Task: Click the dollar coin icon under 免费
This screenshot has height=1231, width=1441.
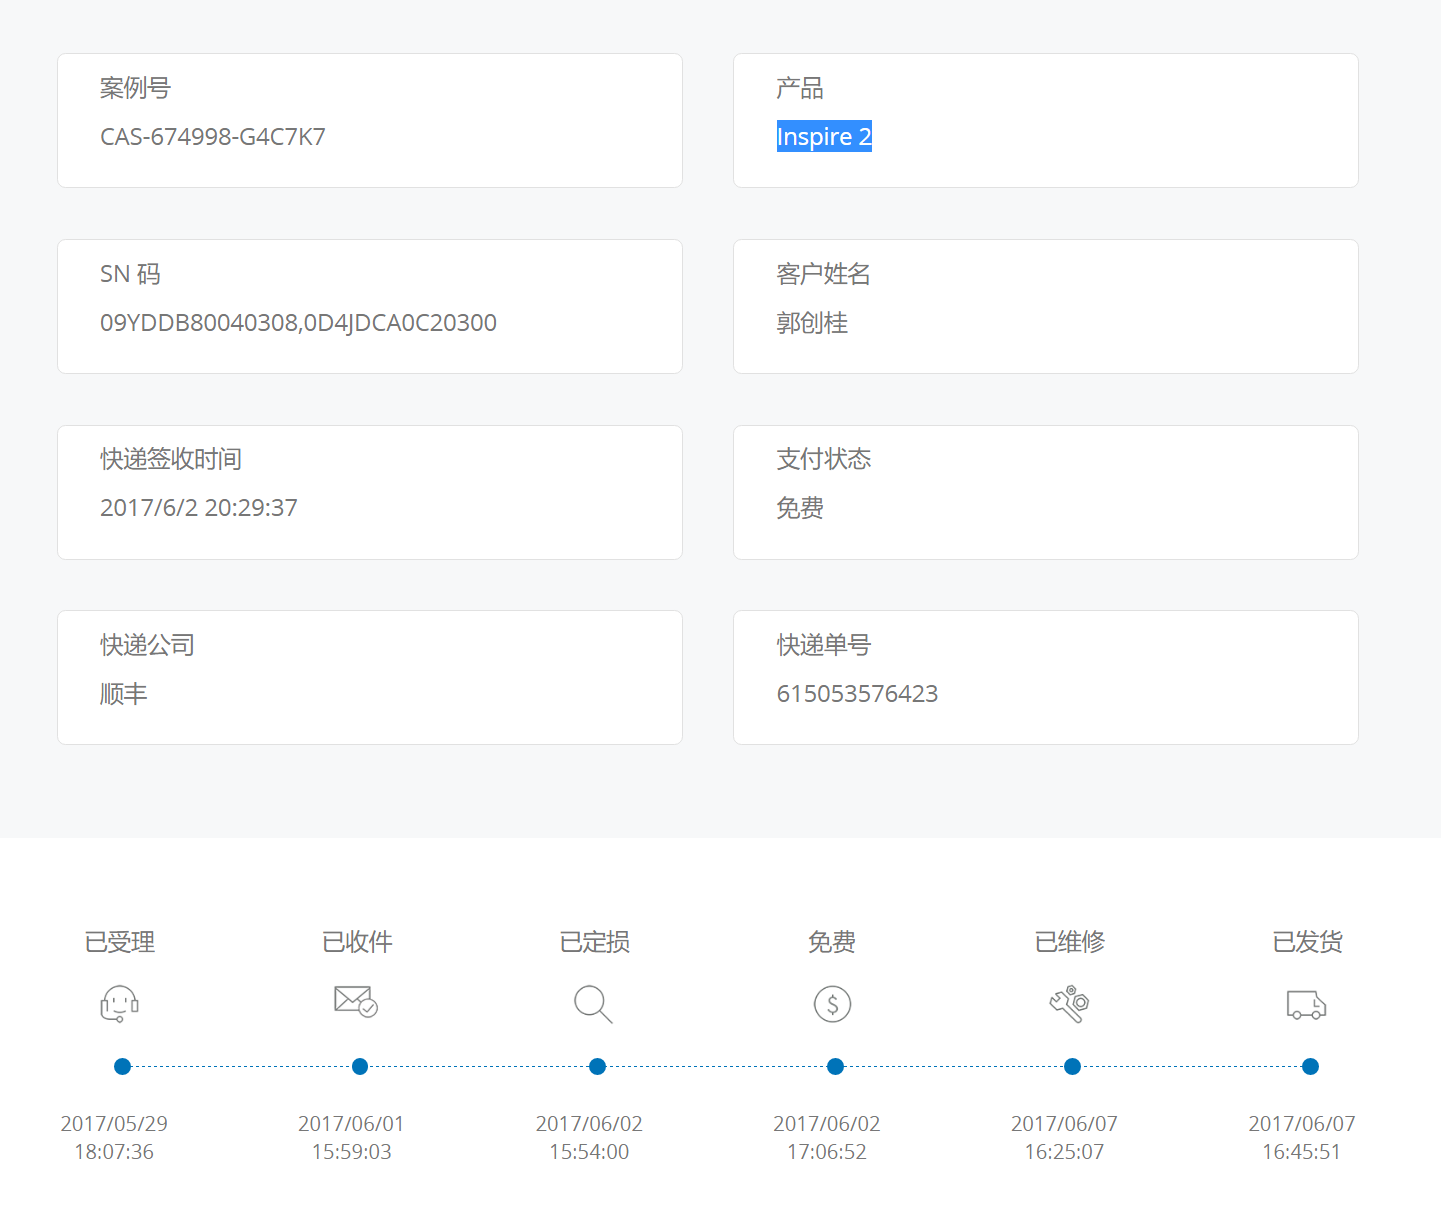Action: 832,1003
